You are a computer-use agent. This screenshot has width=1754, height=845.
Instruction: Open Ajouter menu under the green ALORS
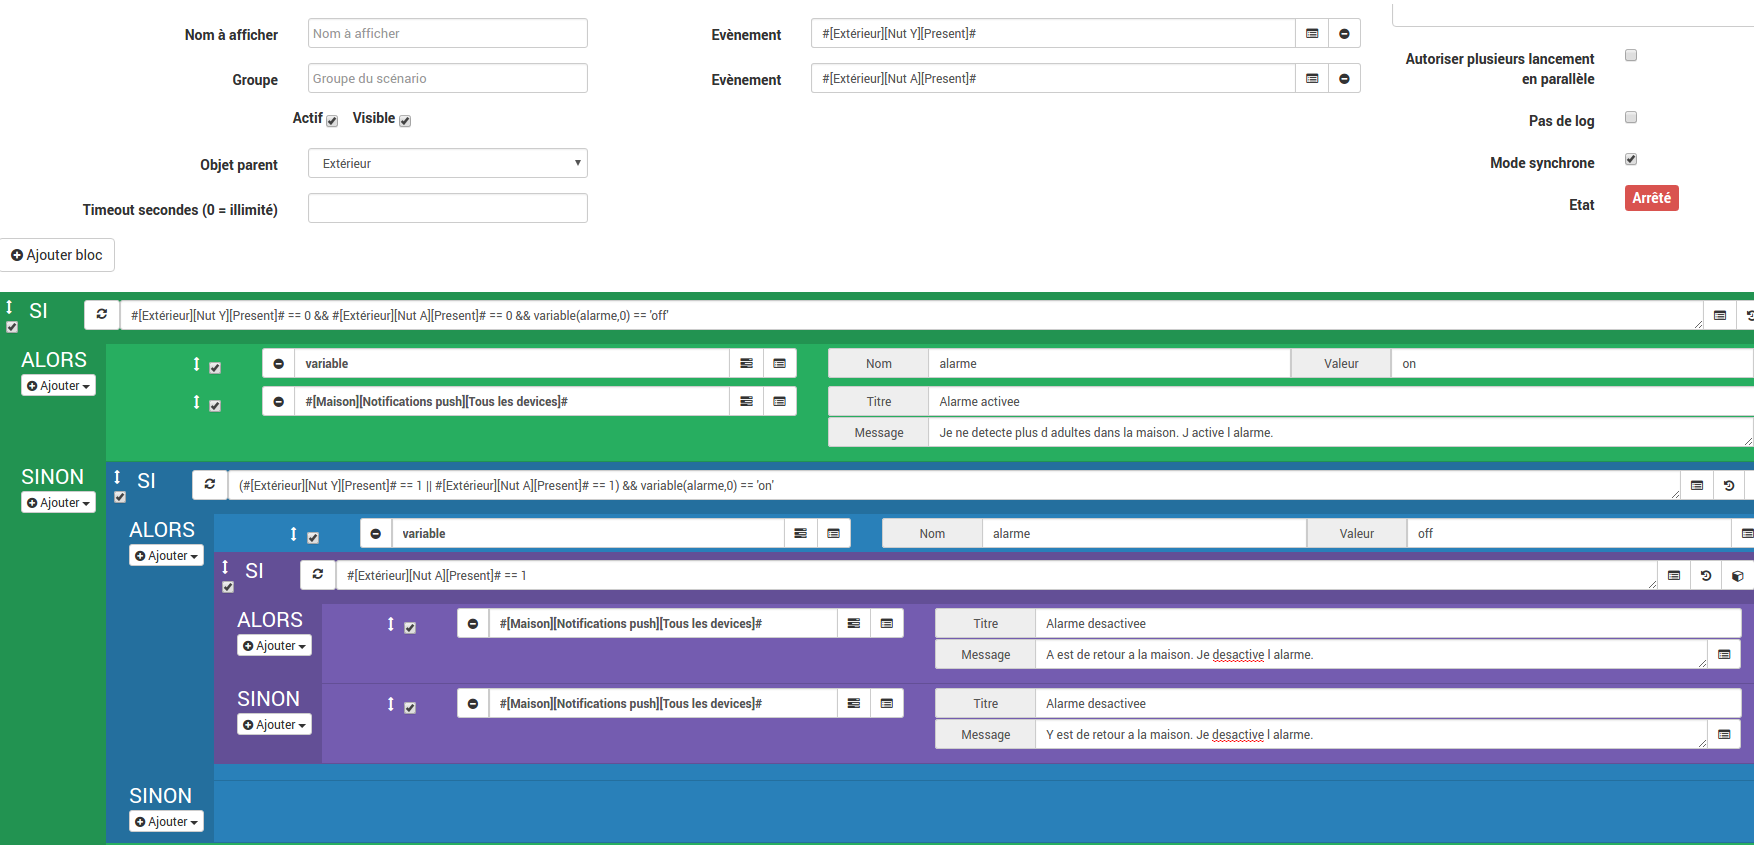click(x=58, y=386)
